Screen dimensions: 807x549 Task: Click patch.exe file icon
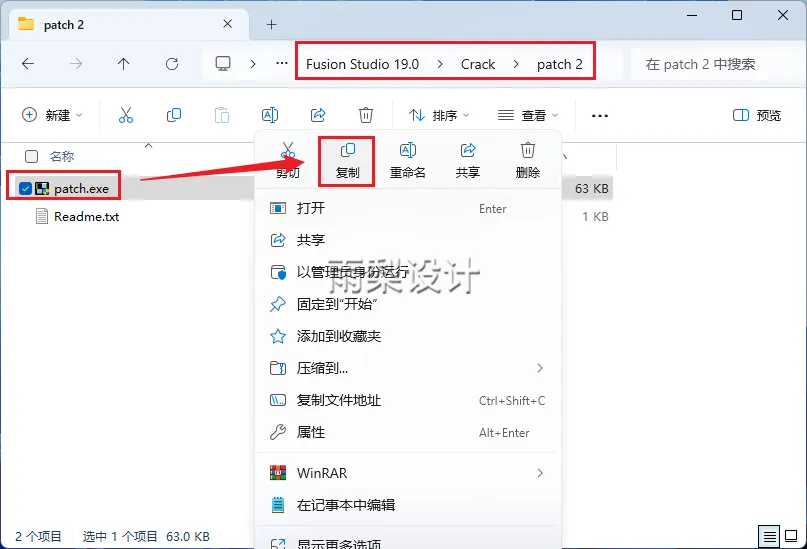(42, 189)
